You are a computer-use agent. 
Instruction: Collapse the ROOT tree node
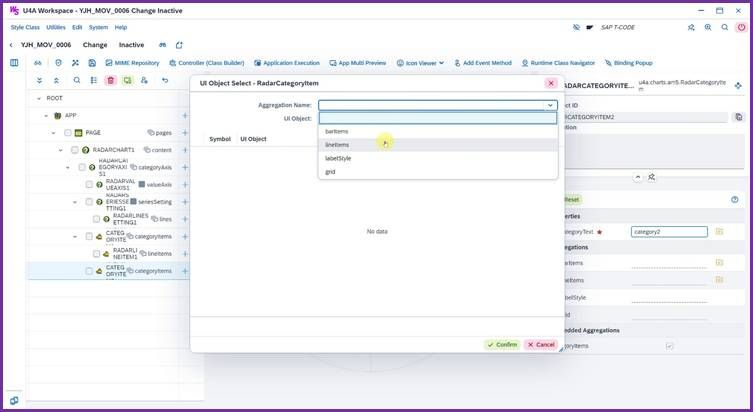[39, 98]
